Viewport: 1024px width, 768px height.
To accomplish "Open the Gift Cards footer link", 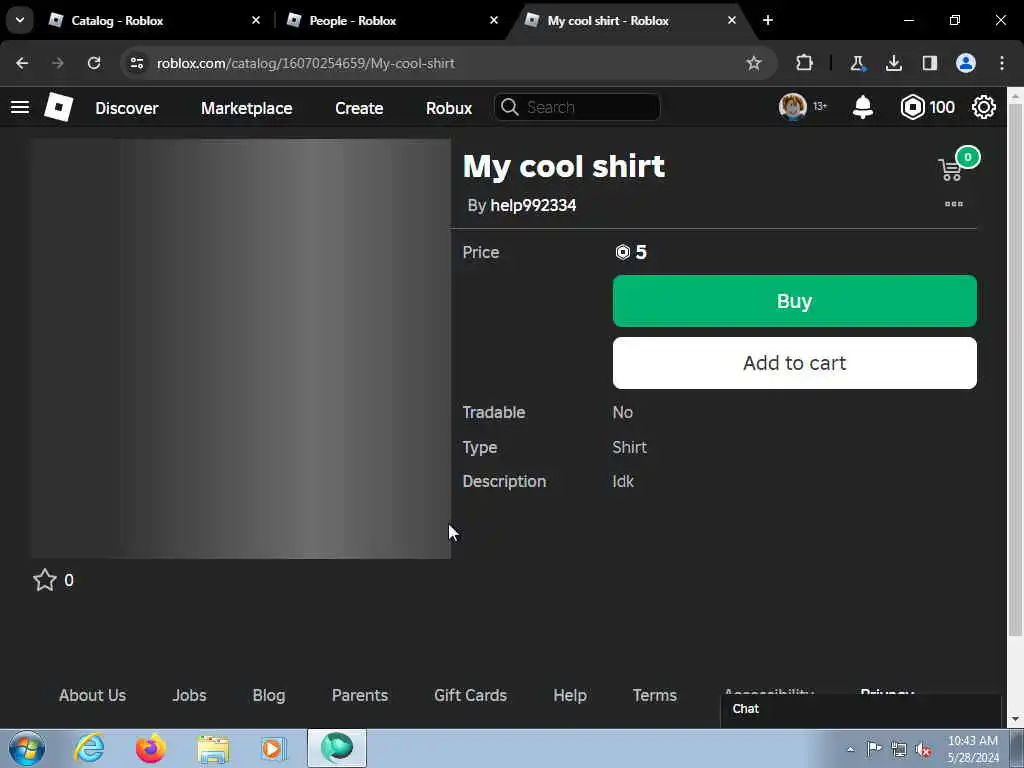I will click(470, 696).
